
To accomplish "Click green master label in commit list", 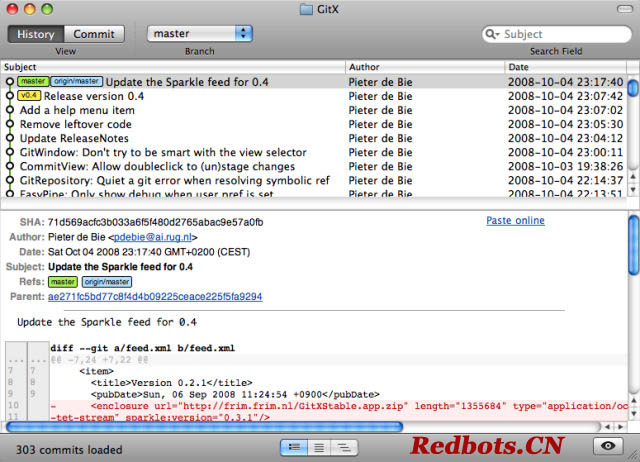I will (33, 82).
